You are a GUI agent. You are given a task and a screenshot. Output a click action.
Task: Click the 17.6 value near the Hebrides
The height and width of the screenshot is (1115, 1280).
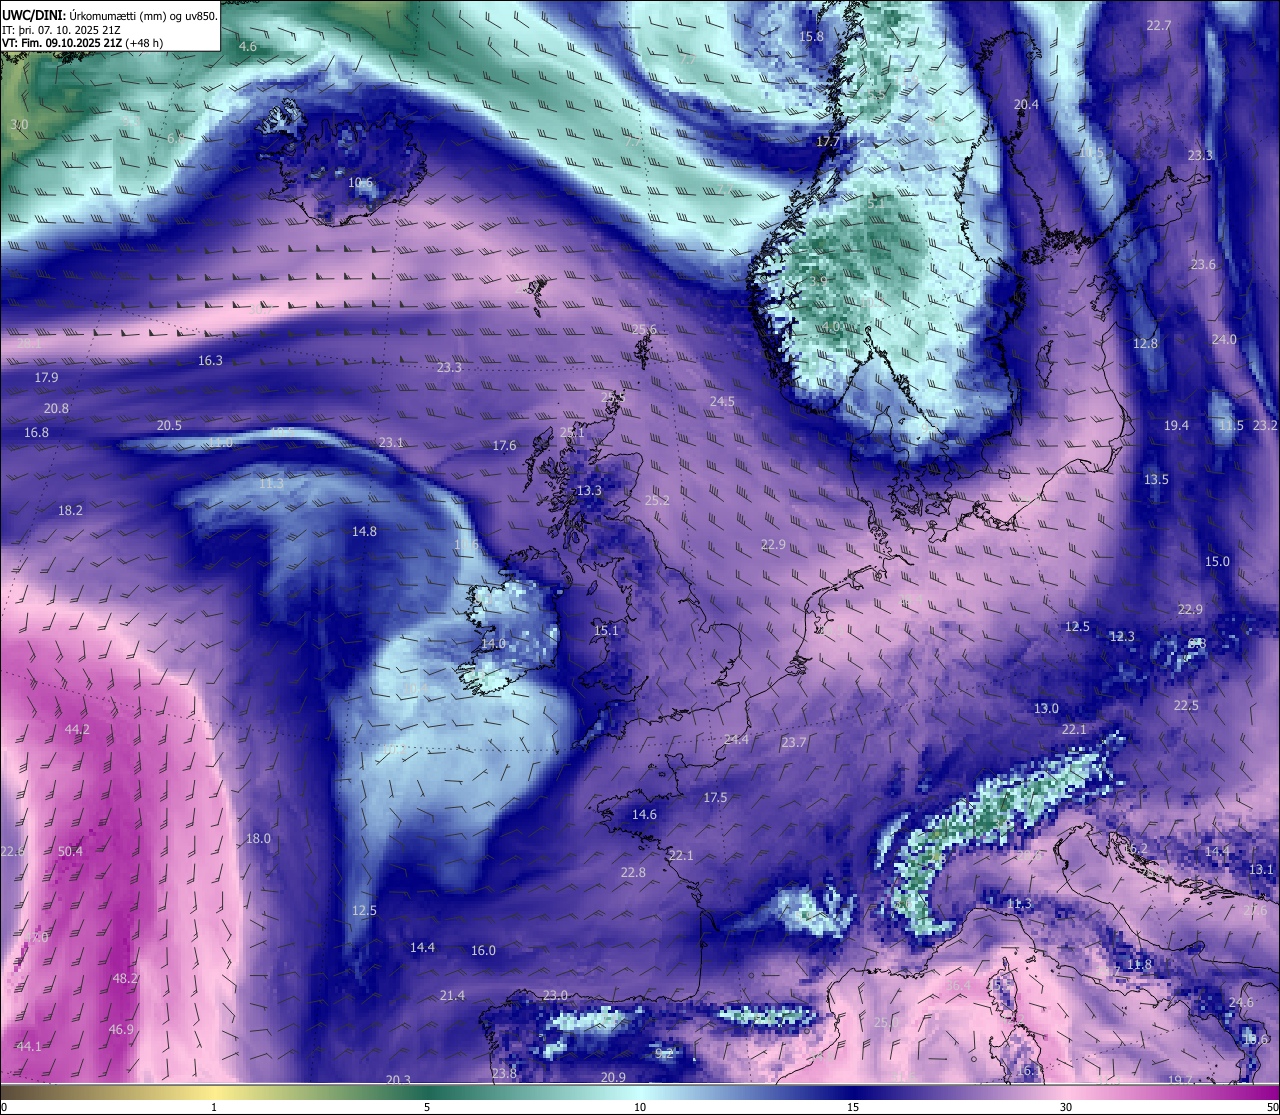pos(504,446)
